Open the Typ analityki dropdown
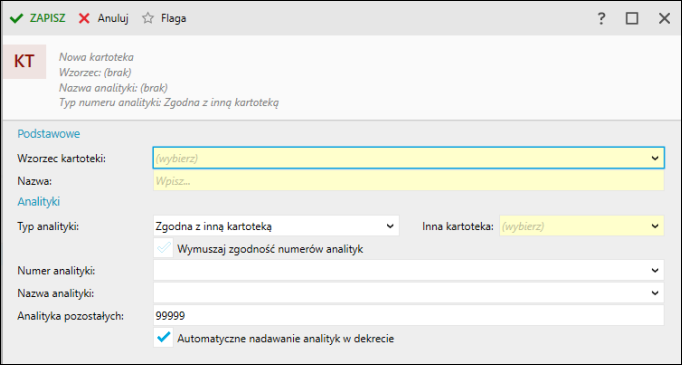 click(276, 226)
